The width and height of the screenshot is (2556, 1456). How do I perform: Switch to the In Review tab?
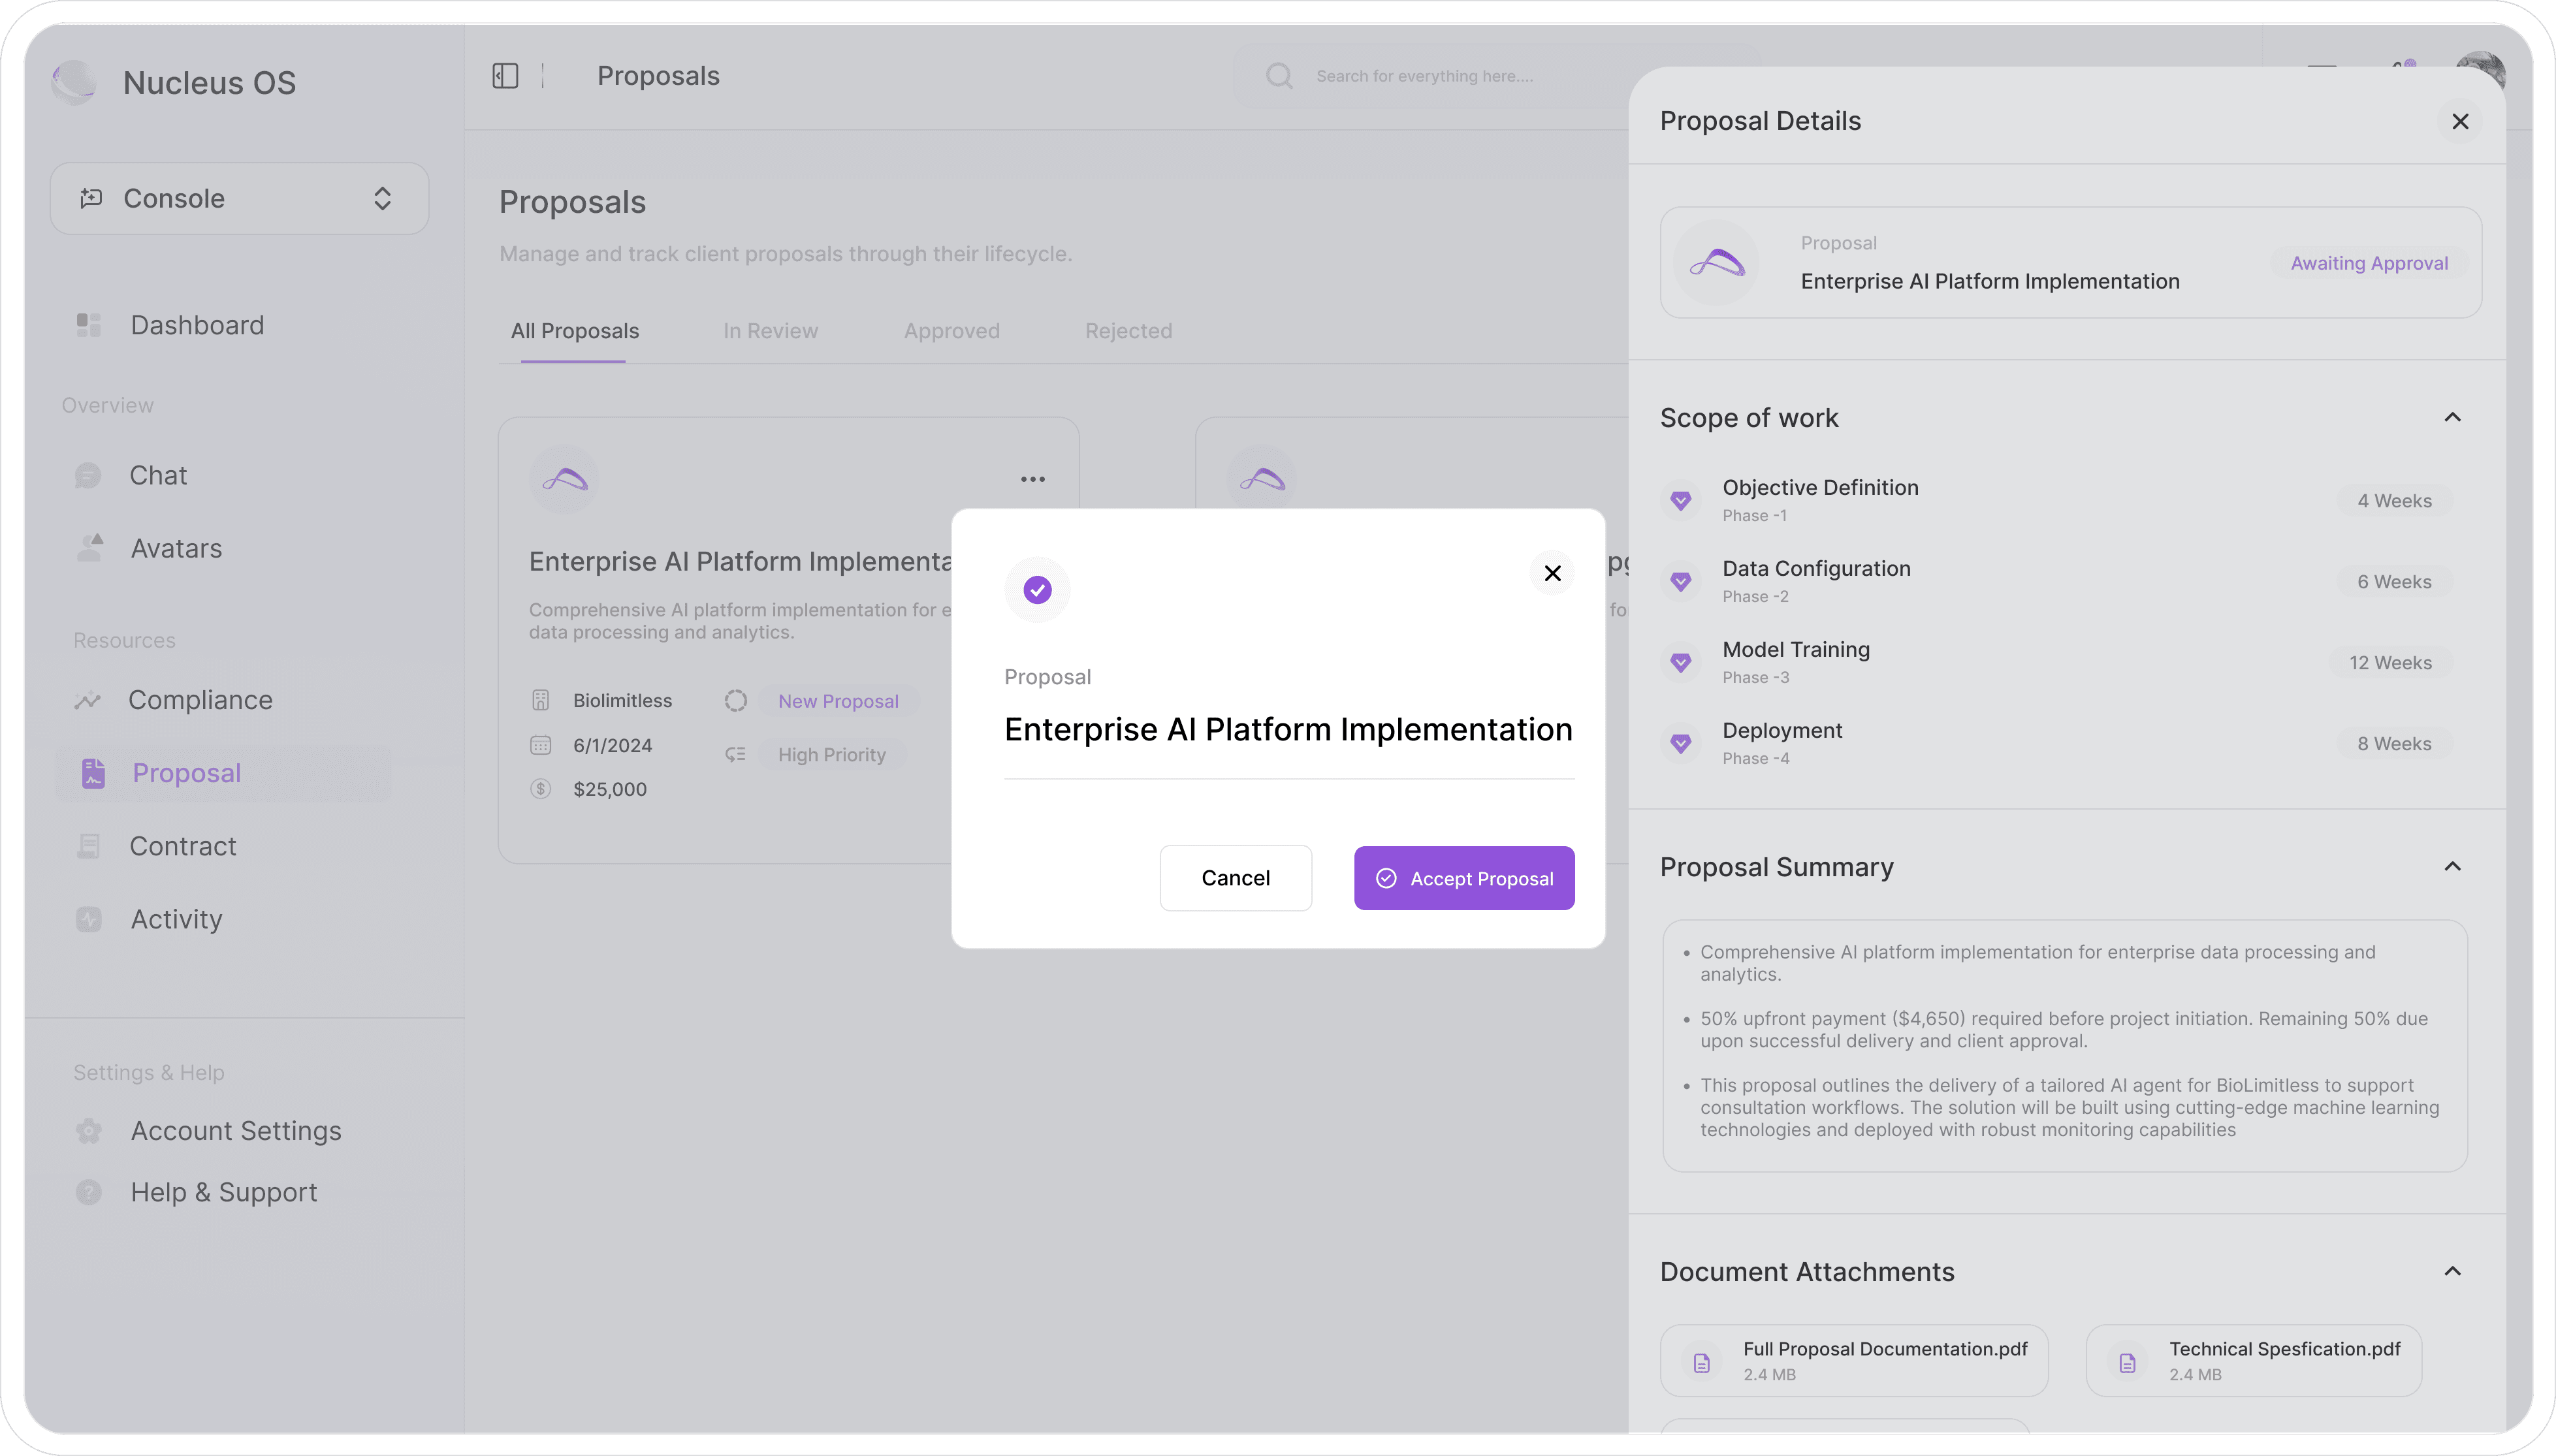tap(770, 331)
